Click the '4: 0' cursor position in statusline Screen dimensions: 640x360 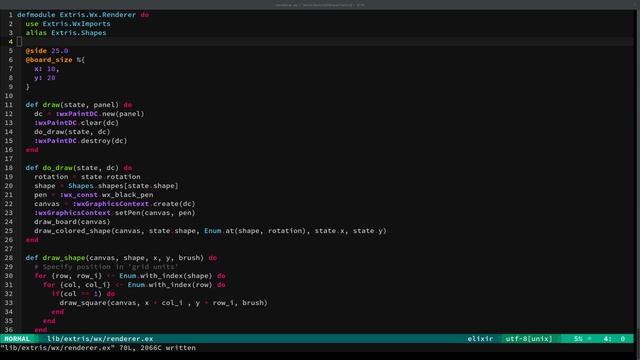pos(614,339)
